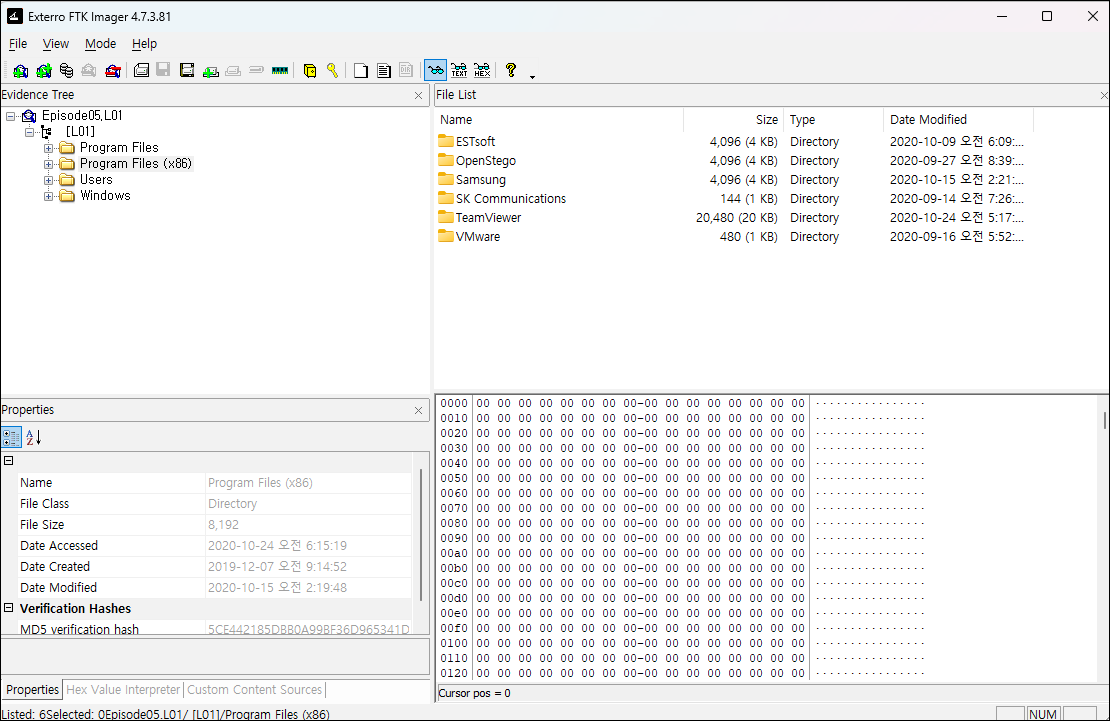Image resolution: width=1110 pixels, height=721 pixels.
Task: Click the Capture Memory chip icon
Action: (x=280, y=70)
